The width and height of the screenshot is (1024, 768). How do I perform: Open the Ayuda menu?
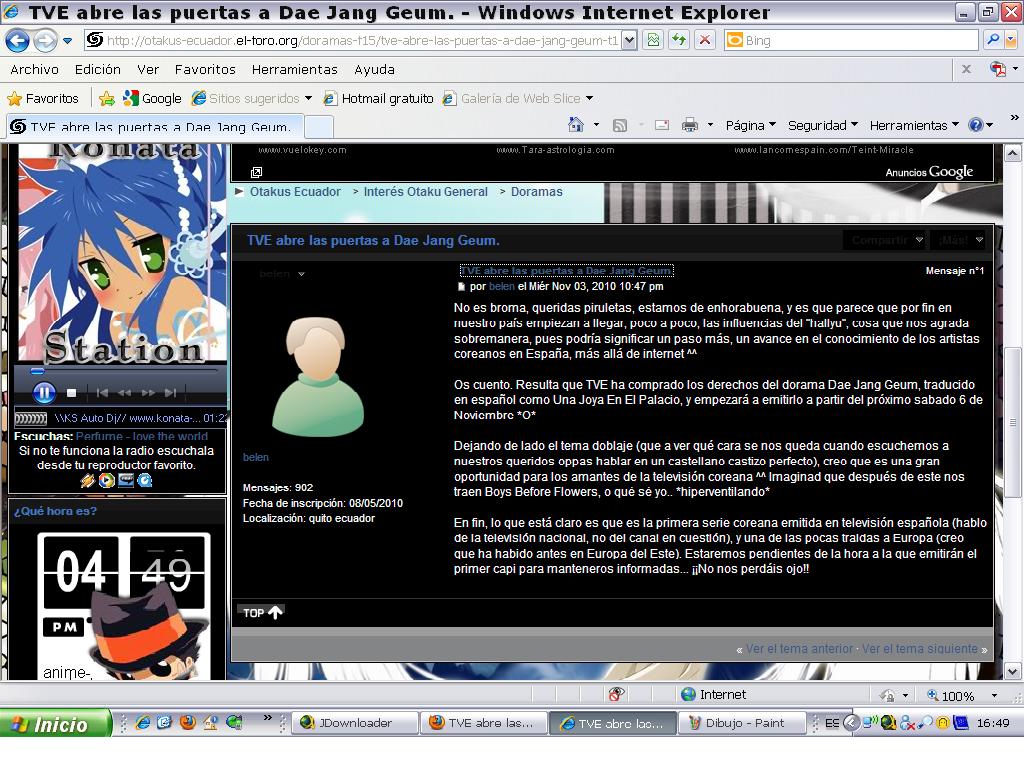tap(374, 69)
